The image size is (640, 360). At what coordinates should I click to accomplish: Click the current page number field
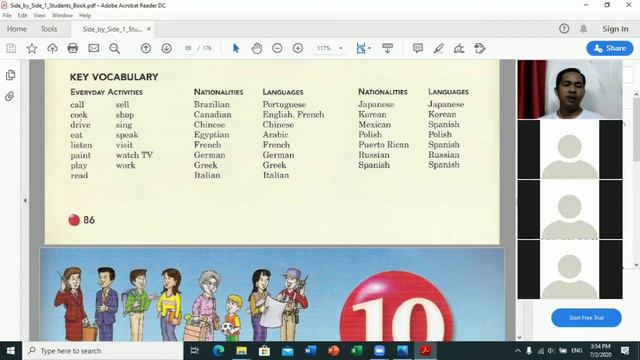pyautogui.click(x=188, y=48)
